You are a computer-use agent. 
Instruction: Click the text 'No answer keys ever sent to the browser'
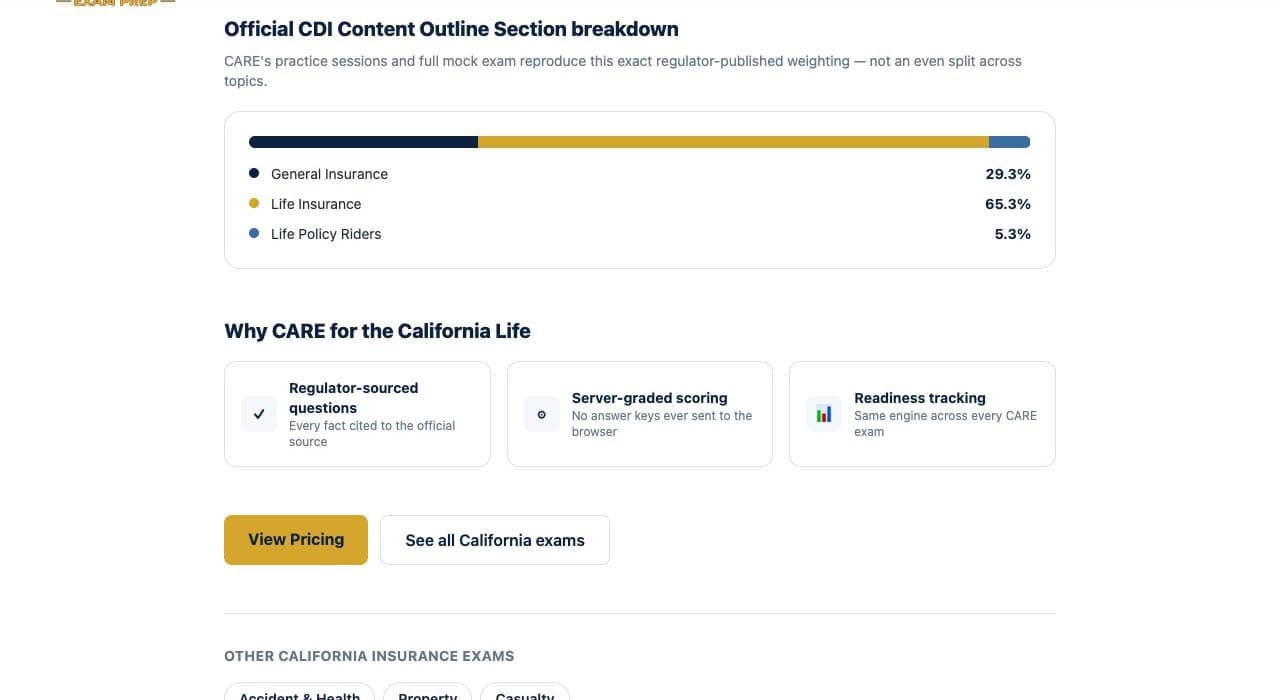(x=662, y=424)
